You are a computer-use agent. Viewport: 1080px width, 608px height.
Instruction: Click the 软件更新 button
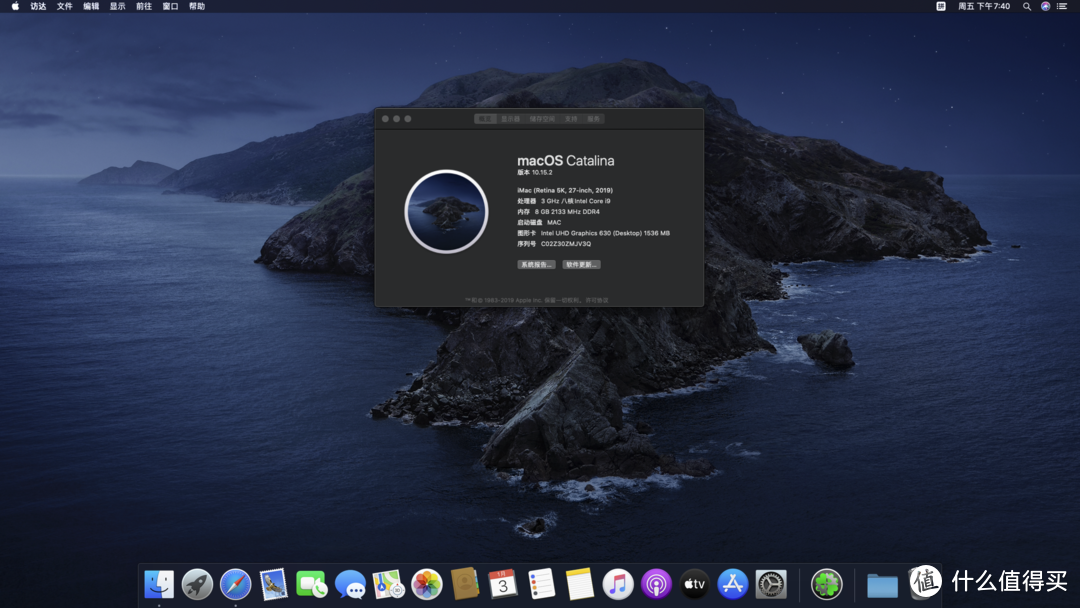[x=581, y=264]
